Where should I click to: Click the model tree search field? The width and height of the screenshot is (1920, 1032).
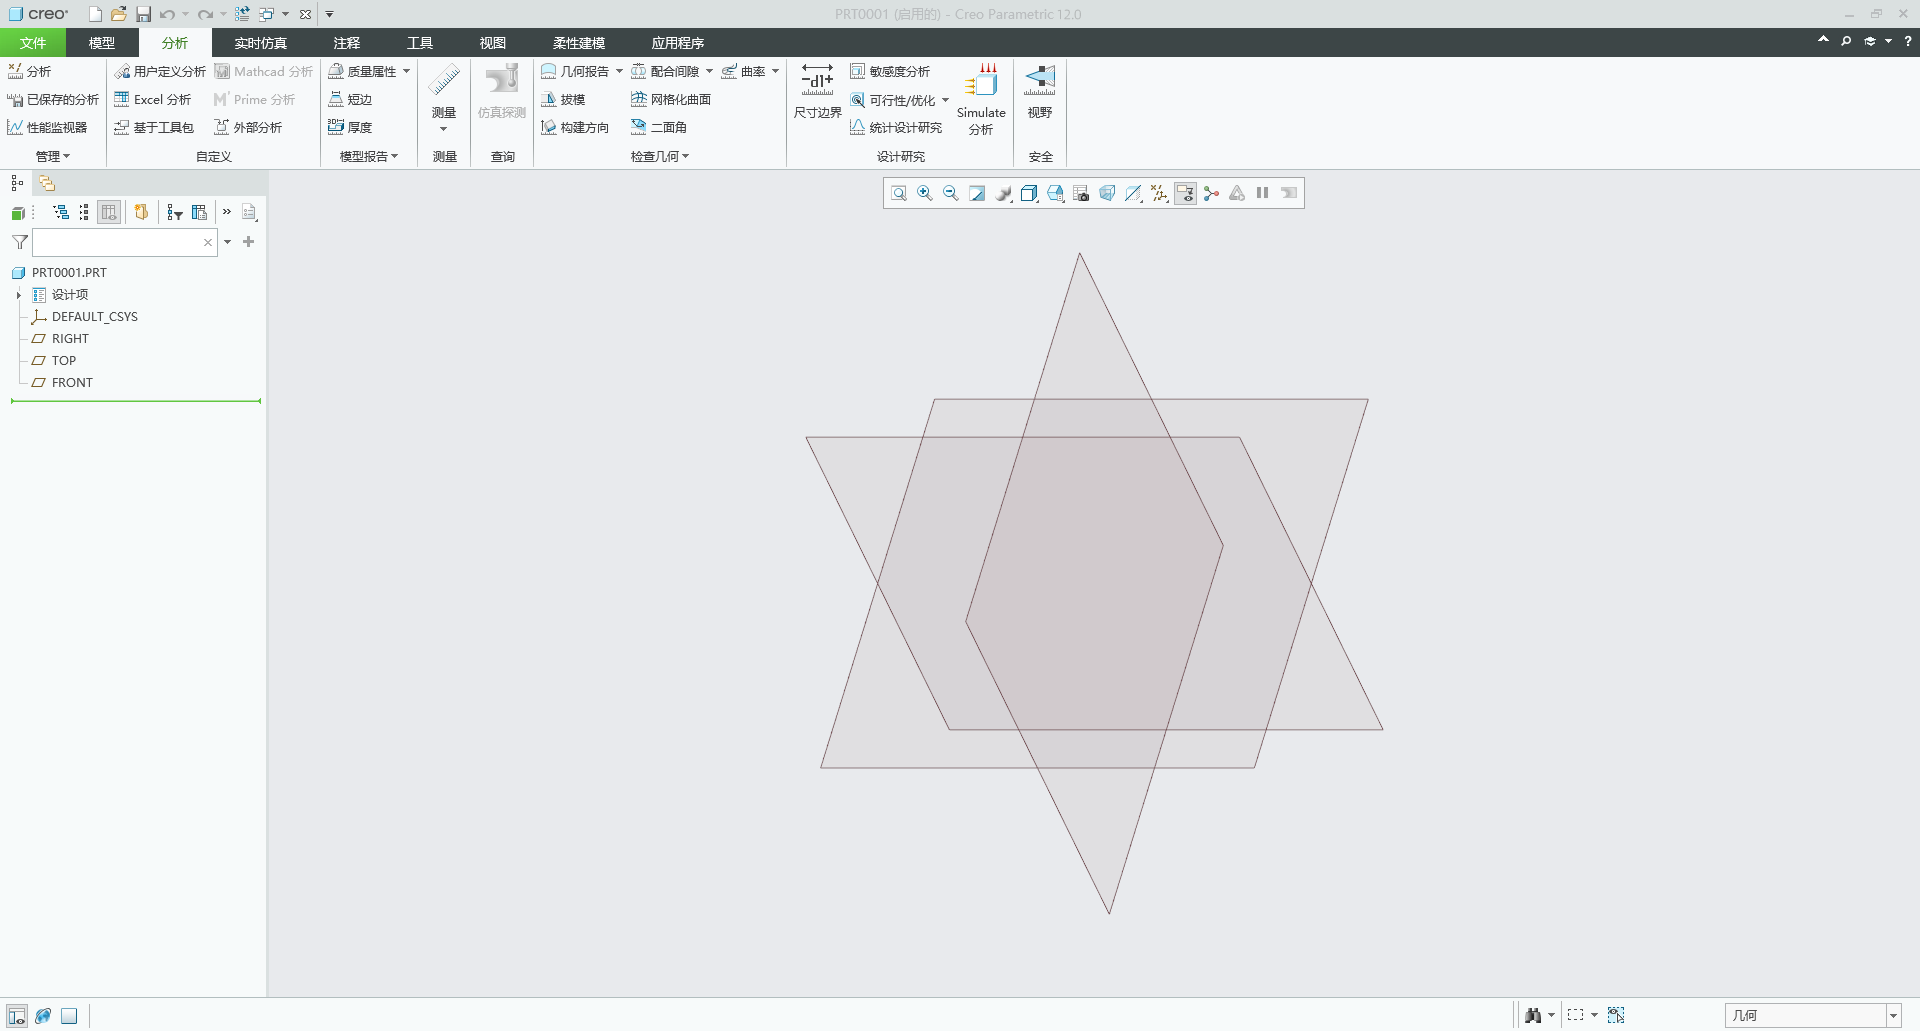(116, 243)
